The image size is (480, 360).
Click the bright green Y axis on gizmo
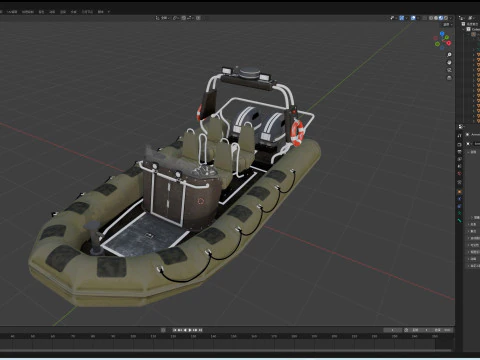point(447,37)
